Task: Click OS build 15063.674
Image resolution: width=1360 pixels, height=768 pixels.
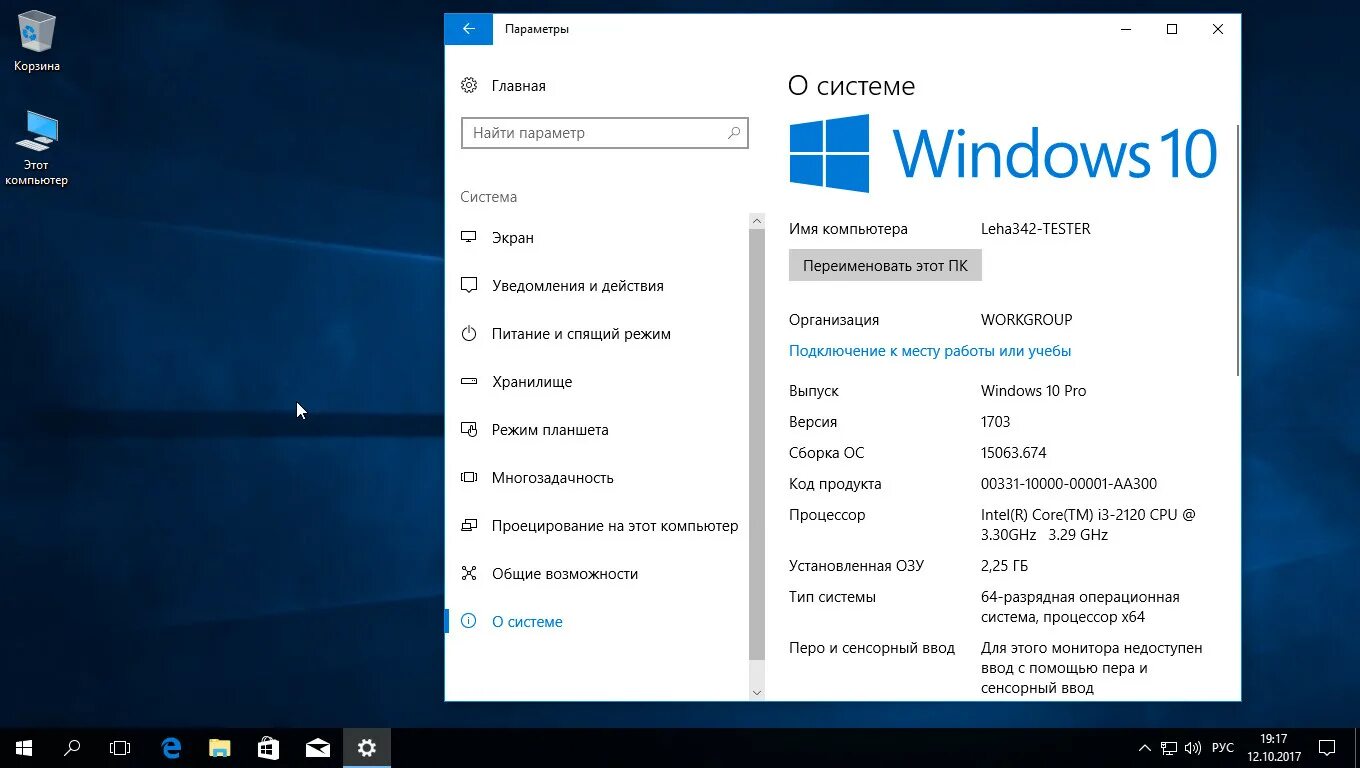Action: click(x=1014, y=453)
